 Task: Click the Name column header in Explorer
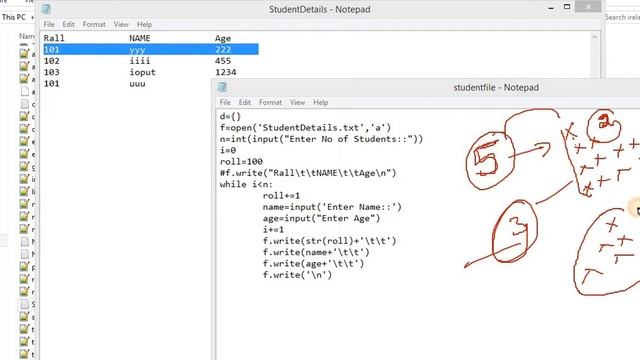(x=27, y=36)
